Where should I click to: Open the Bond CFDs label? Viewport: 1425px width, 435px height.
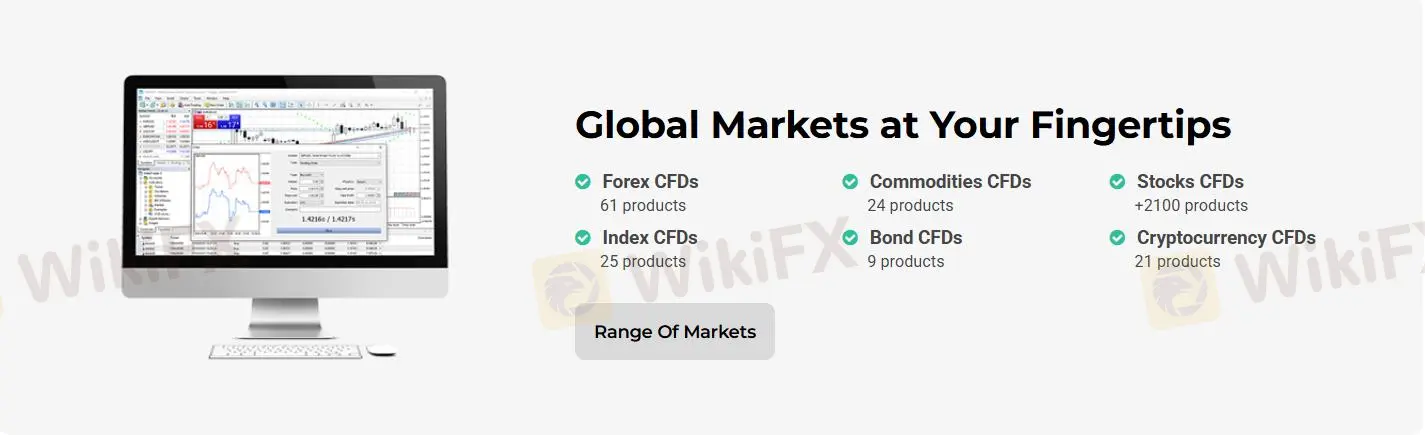(x=916, y=238)
